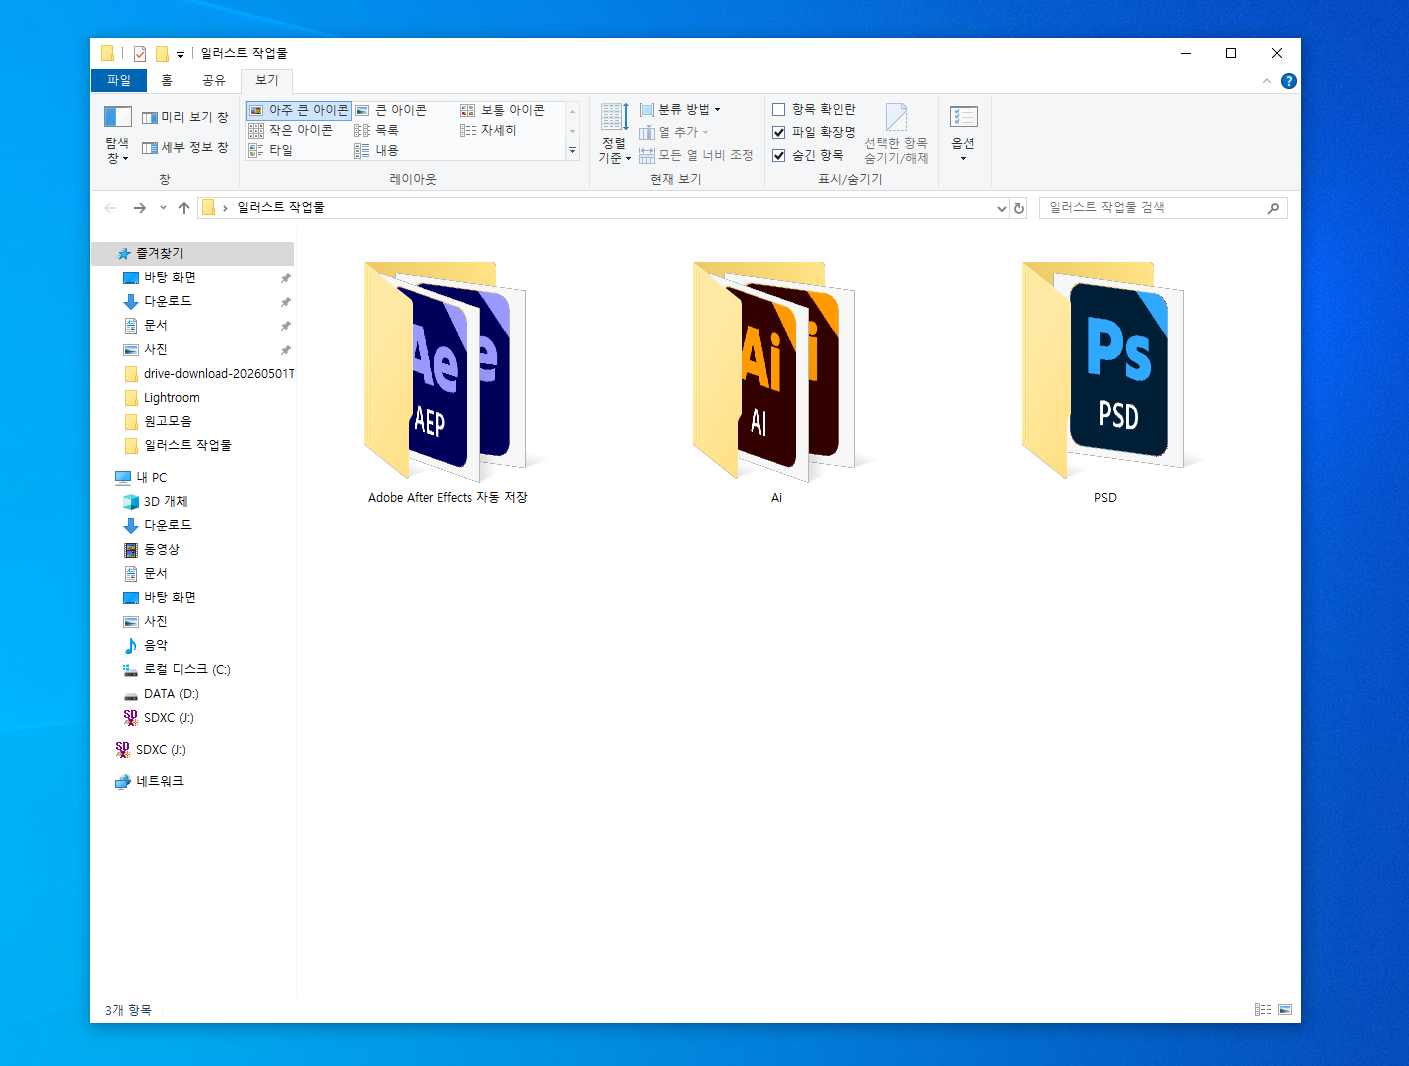1409x1066 pixels.
Task: Open the 원고모음 folder in the sidebar
Action: coord(157,421)
